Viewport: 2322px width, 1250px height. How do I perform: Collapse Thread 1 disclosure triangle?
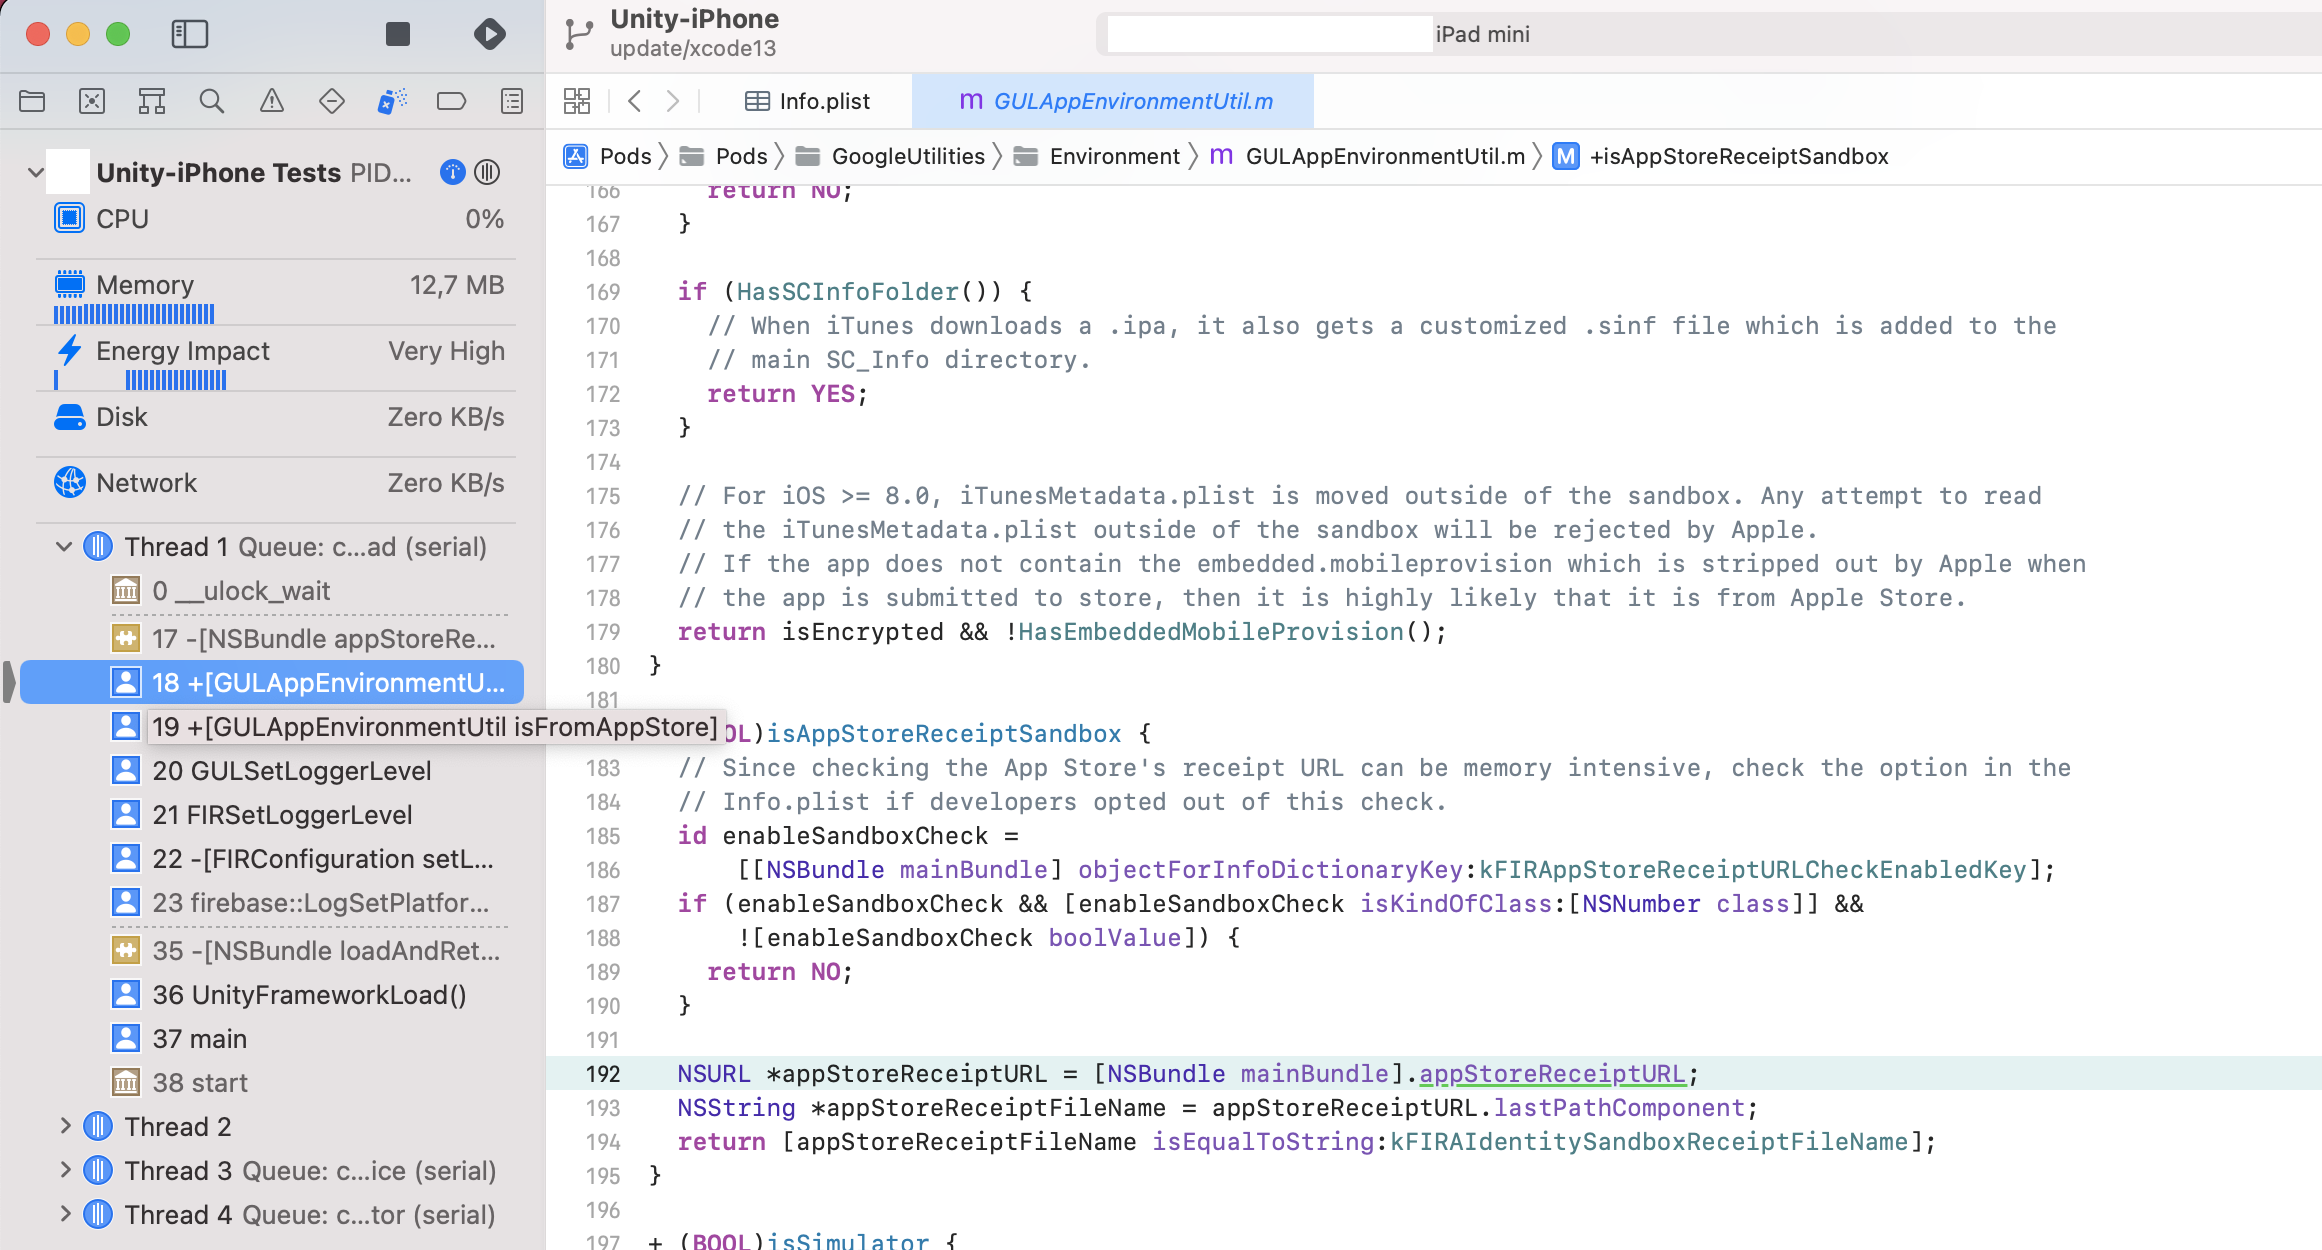[64, 546]
